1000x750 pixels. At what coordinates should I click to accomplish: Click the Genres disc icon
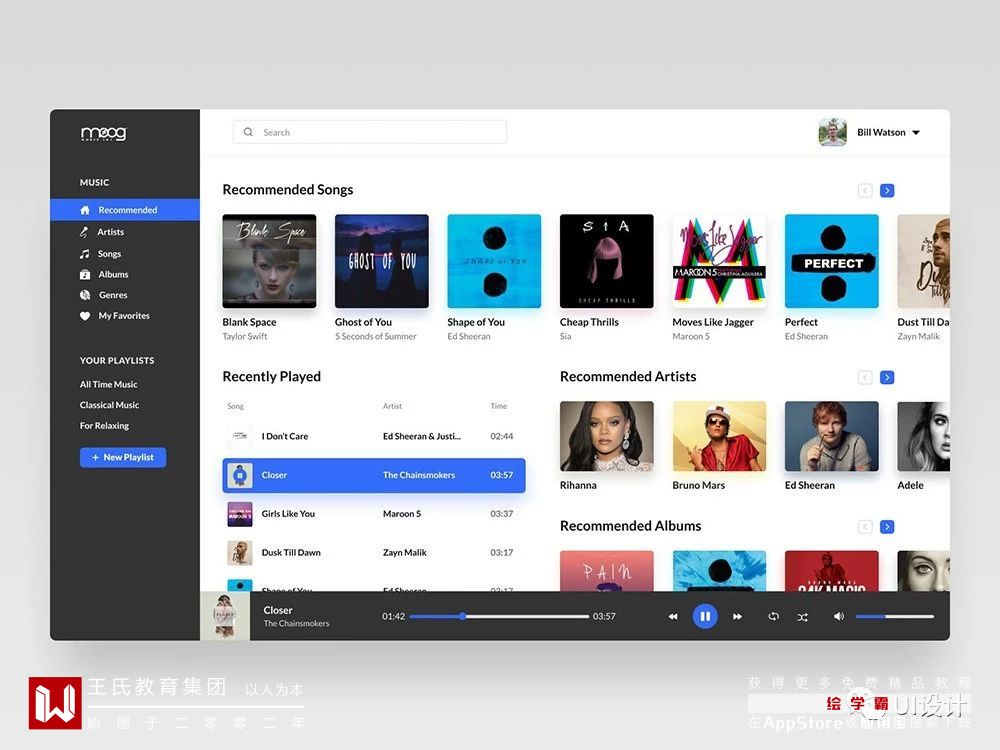pos(85,295)
